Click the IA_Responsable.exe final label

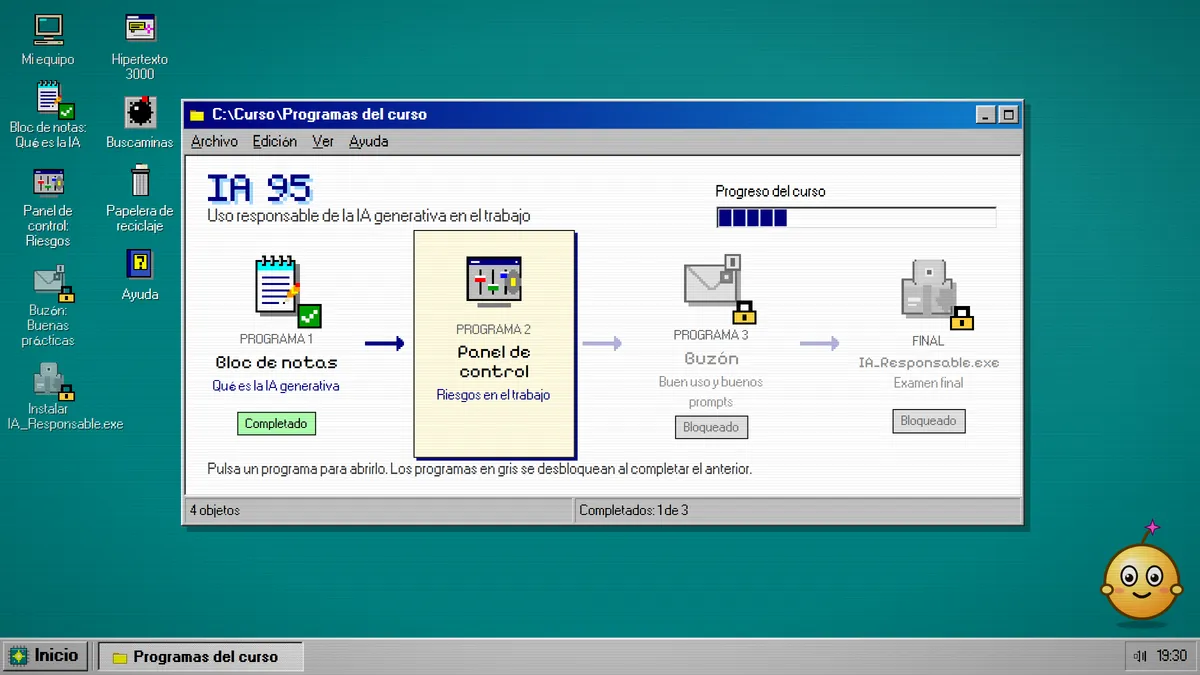point(929,363)
